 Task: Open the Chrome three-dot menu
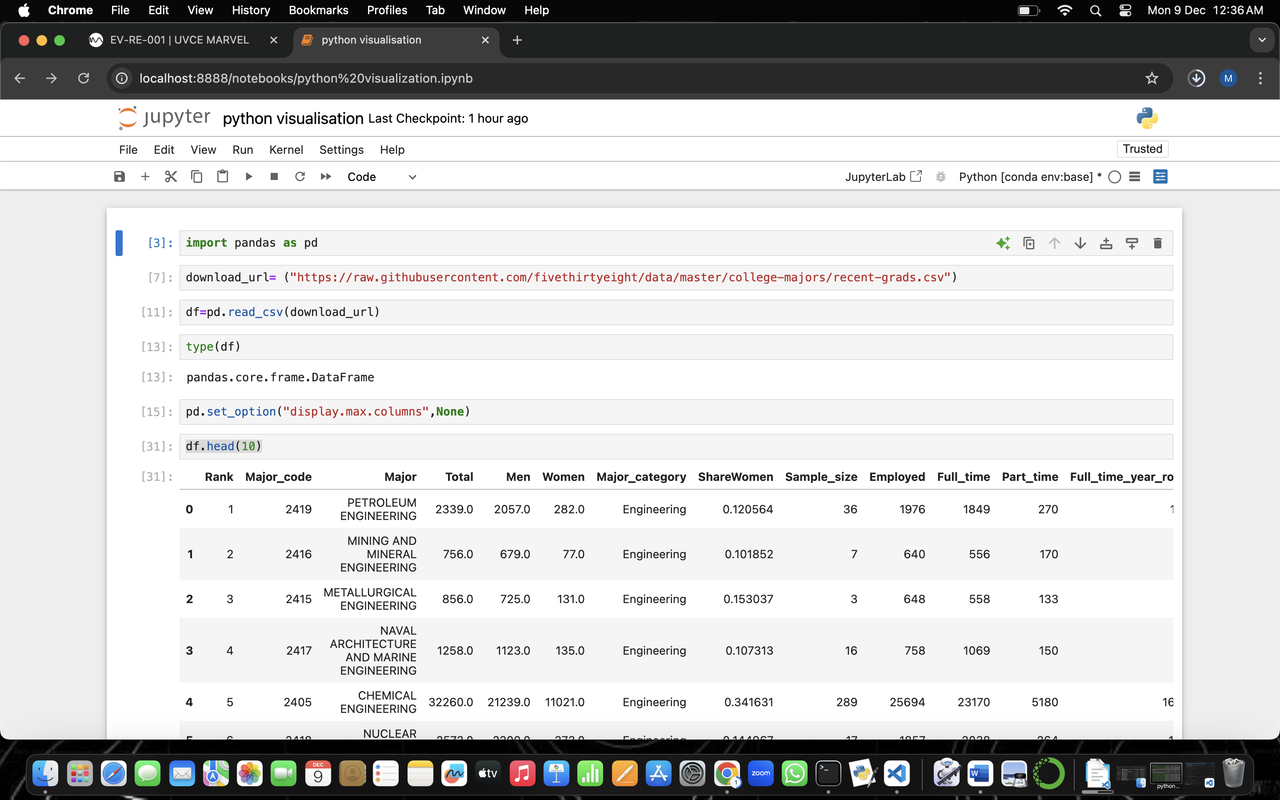(x=1260, y=78)
